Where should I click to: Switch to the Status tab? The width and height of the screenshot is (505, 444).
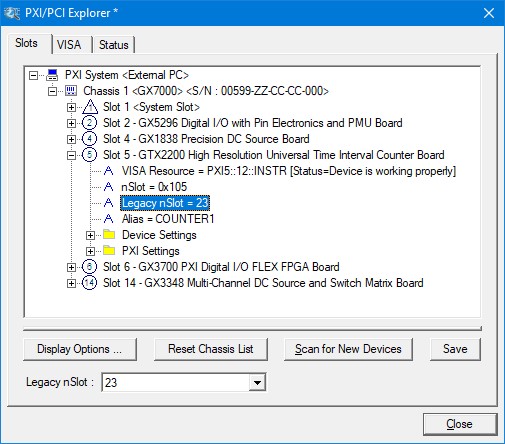114,44
